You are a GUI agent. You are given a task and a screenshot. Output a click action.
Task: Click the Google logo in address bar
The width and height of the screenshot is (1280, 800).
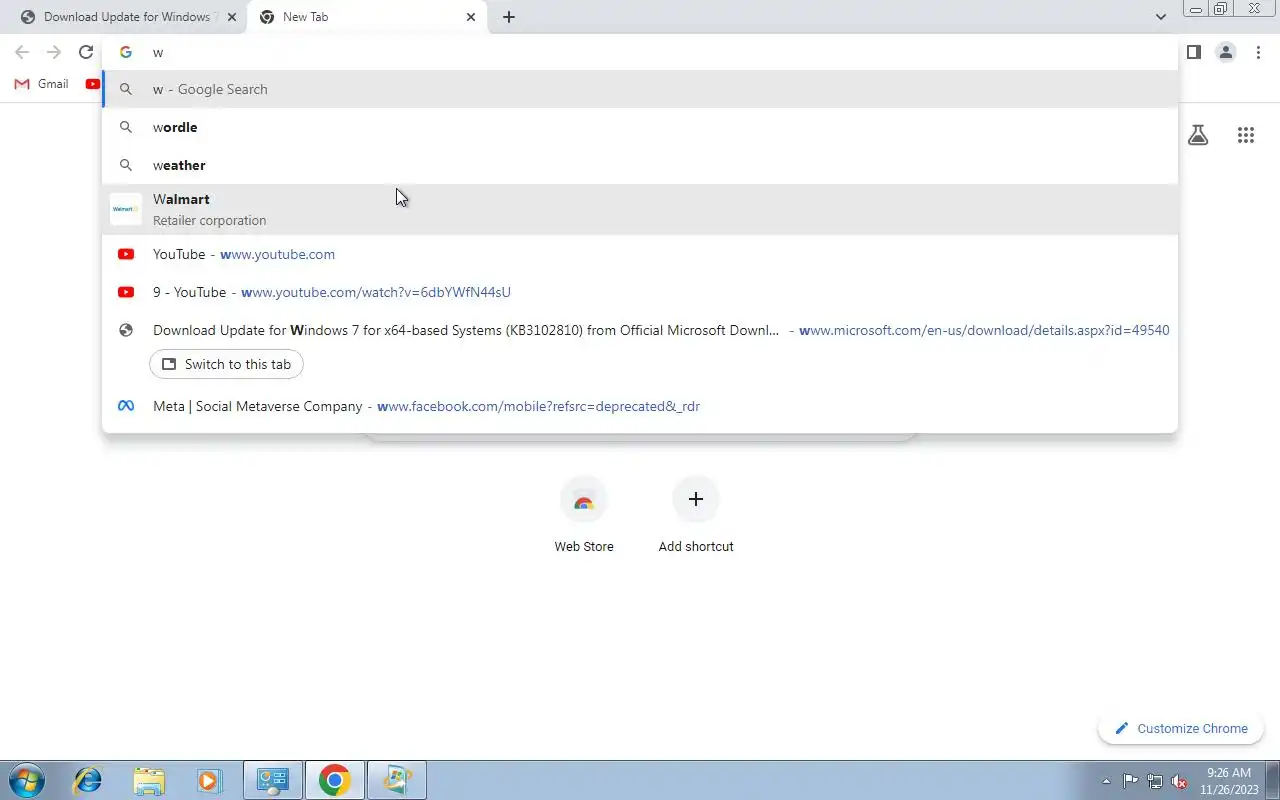(x=126, y=52)
